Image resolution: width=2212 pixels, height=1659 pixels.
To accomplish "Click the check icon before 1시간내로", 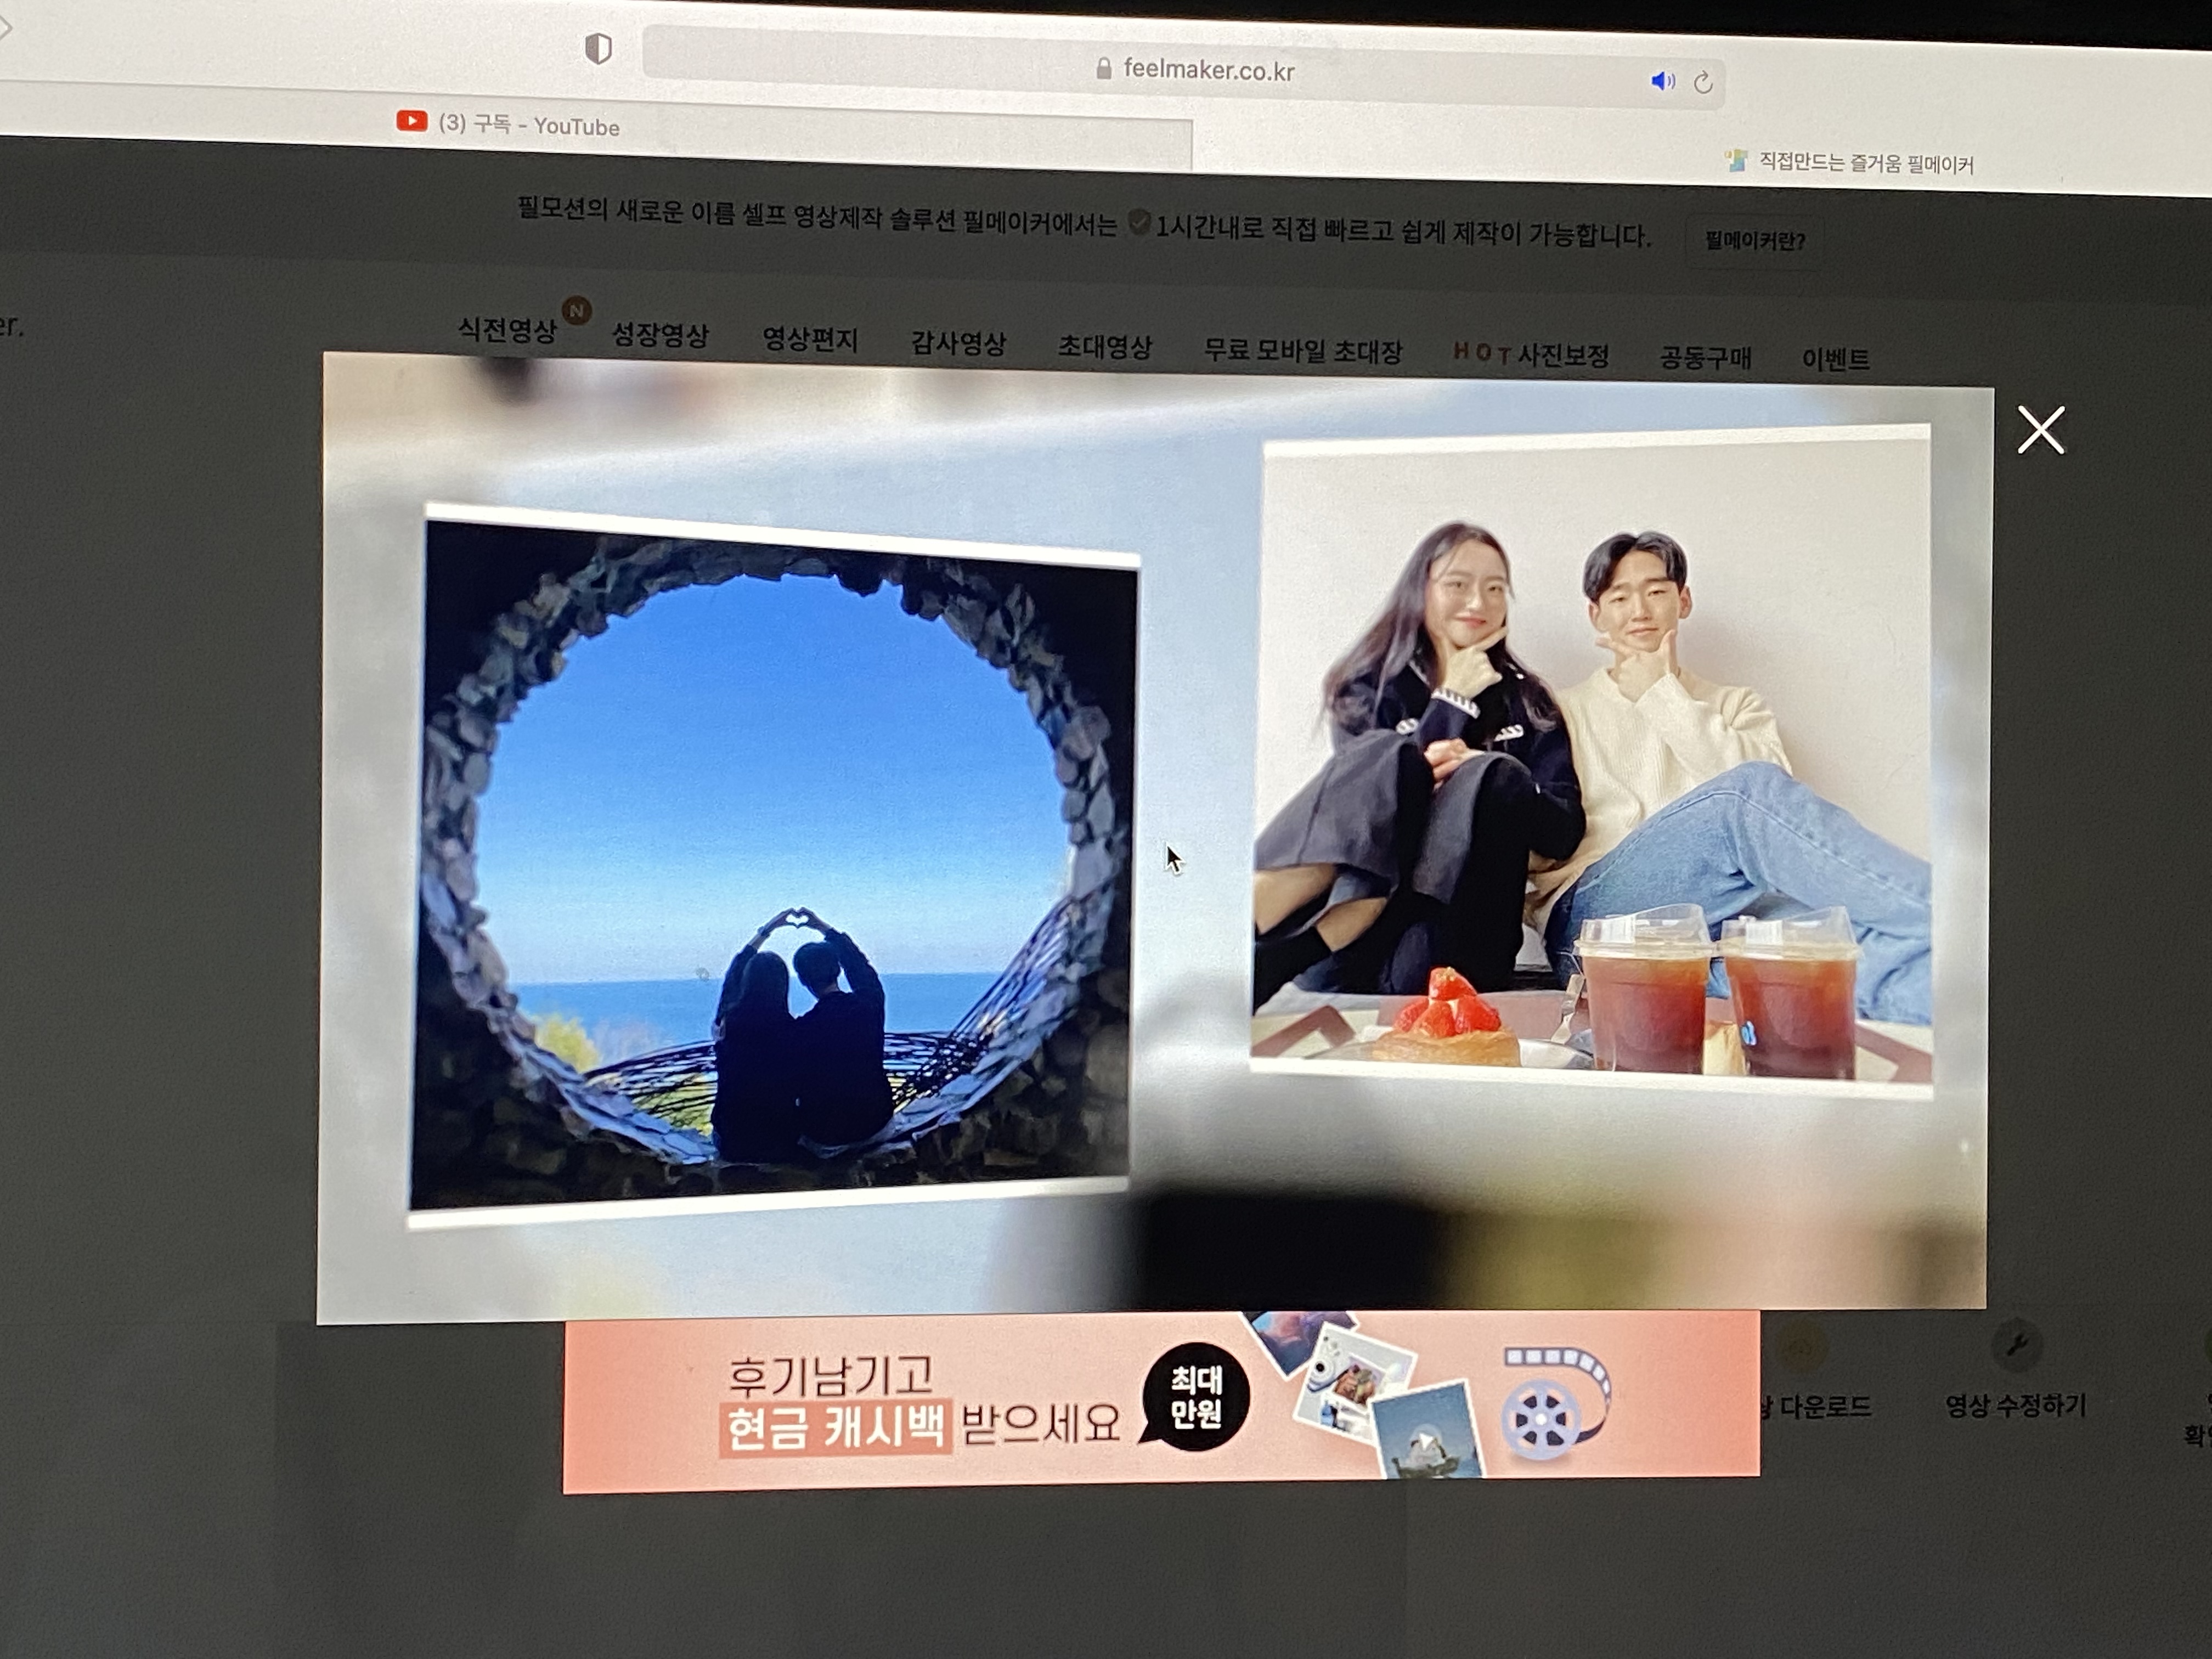I will pyautogui.click(x=1139, y=222).
